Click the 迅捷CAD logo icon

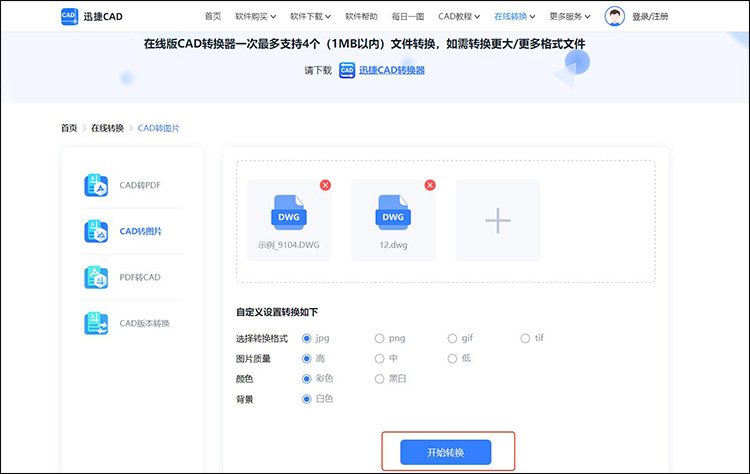coord(69,16)
